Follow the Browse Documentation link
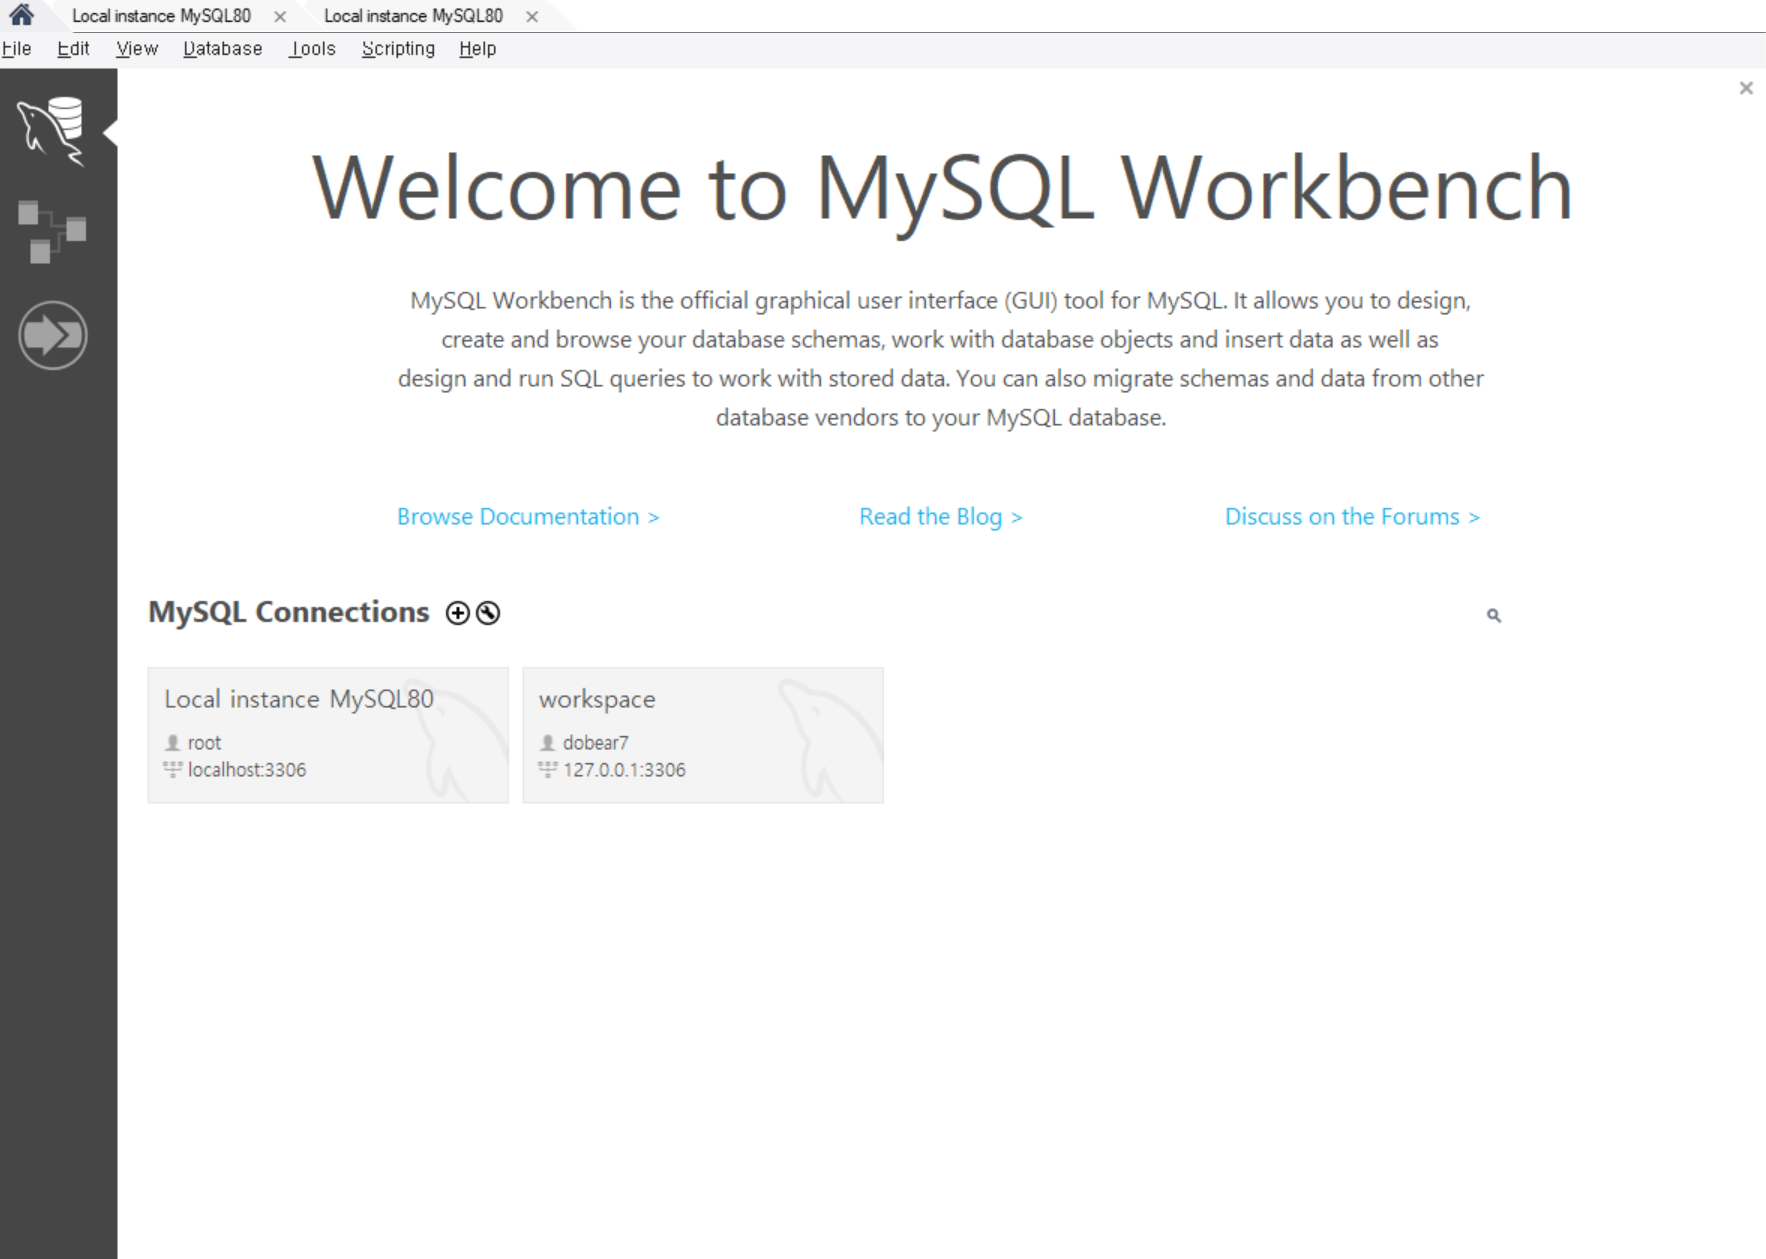The height and width of the screenshot is (1259, 1766). (x=528, y=517)
